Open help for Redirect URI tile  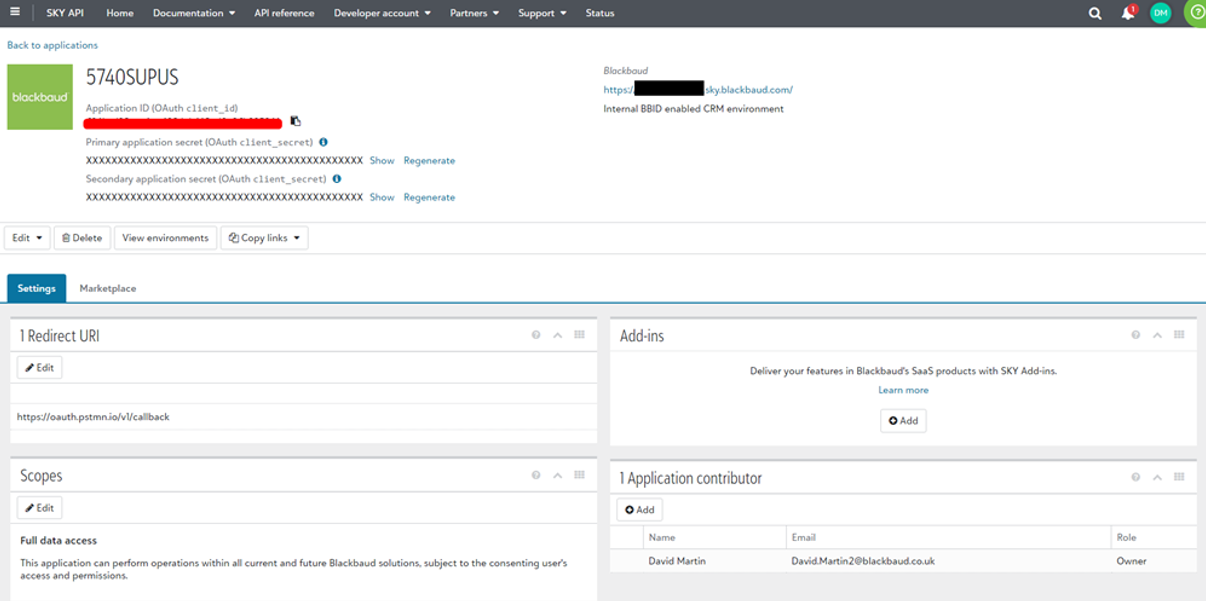click(536, 335)
